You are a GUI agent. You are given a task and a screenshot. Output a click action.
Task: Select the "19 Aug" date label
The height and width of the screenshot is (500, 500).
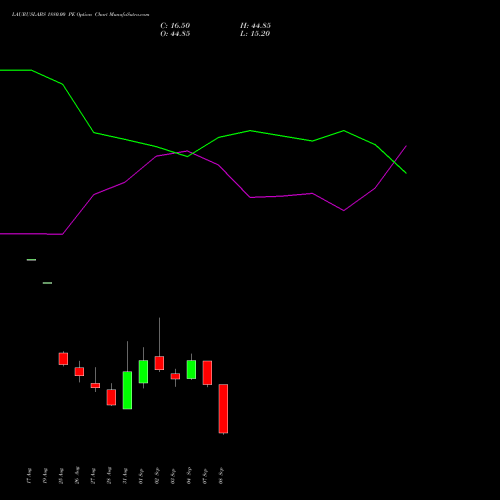(45, 476)
